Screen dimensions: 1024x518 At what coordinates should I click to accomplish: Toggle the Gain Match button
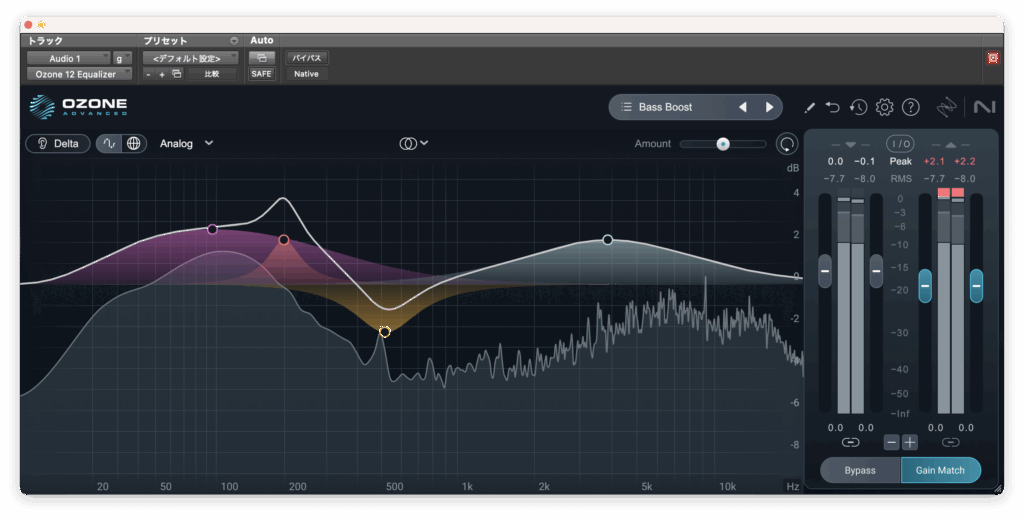point(940,470)
